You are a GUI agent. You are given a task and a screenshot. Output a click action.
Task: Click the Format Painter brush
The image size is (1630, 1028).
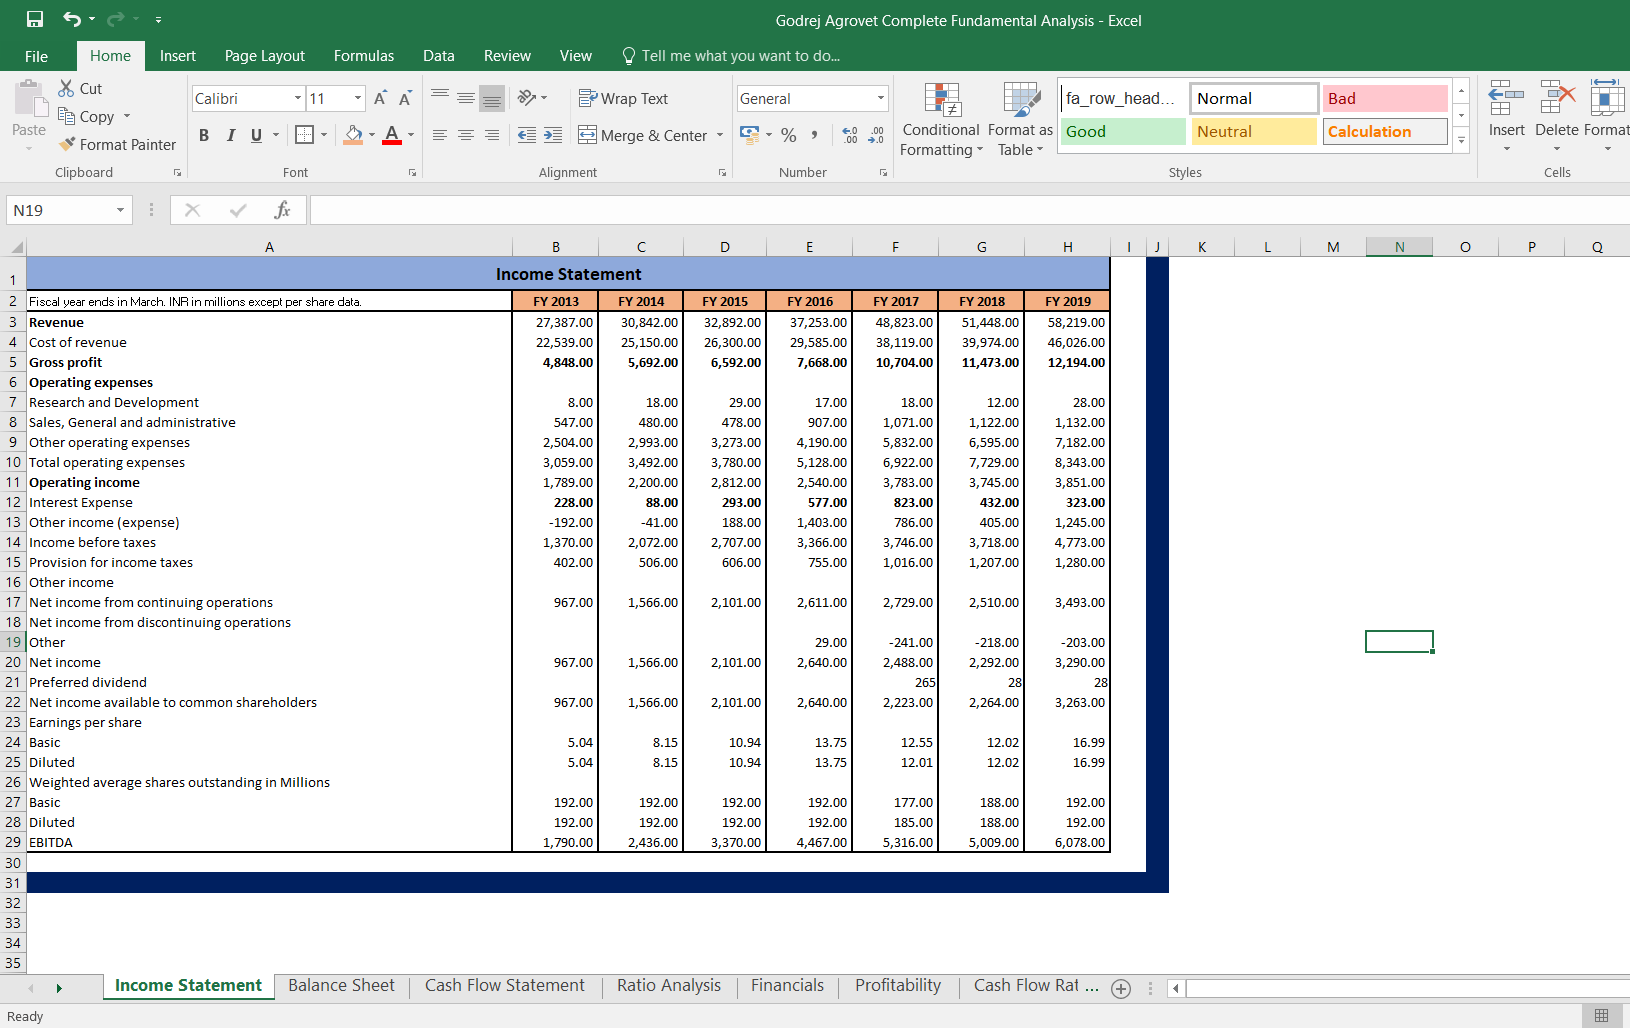click(x=67, y=144)
